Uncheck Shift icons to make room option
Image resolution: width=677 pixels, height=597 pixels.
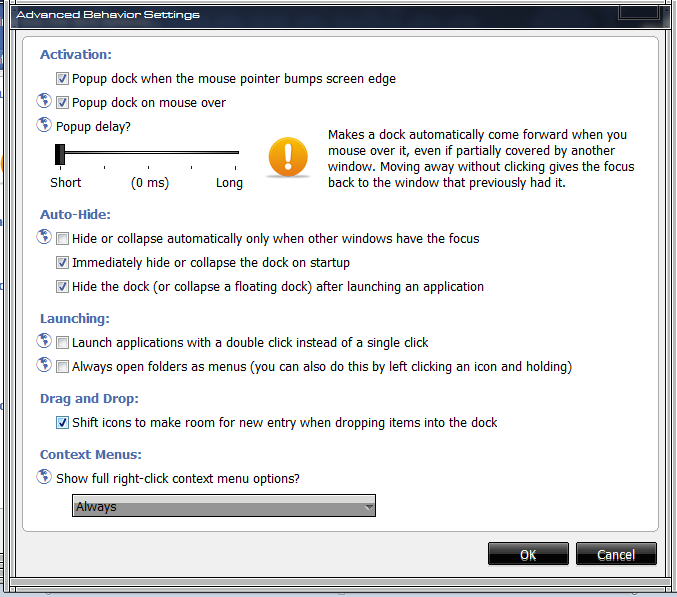click(63, 423)
